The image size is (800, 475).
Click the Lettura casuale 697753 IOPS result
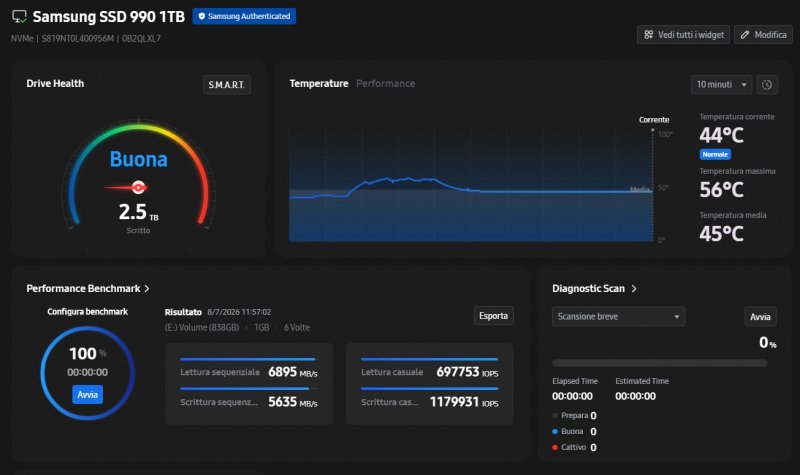pos(430,372)
